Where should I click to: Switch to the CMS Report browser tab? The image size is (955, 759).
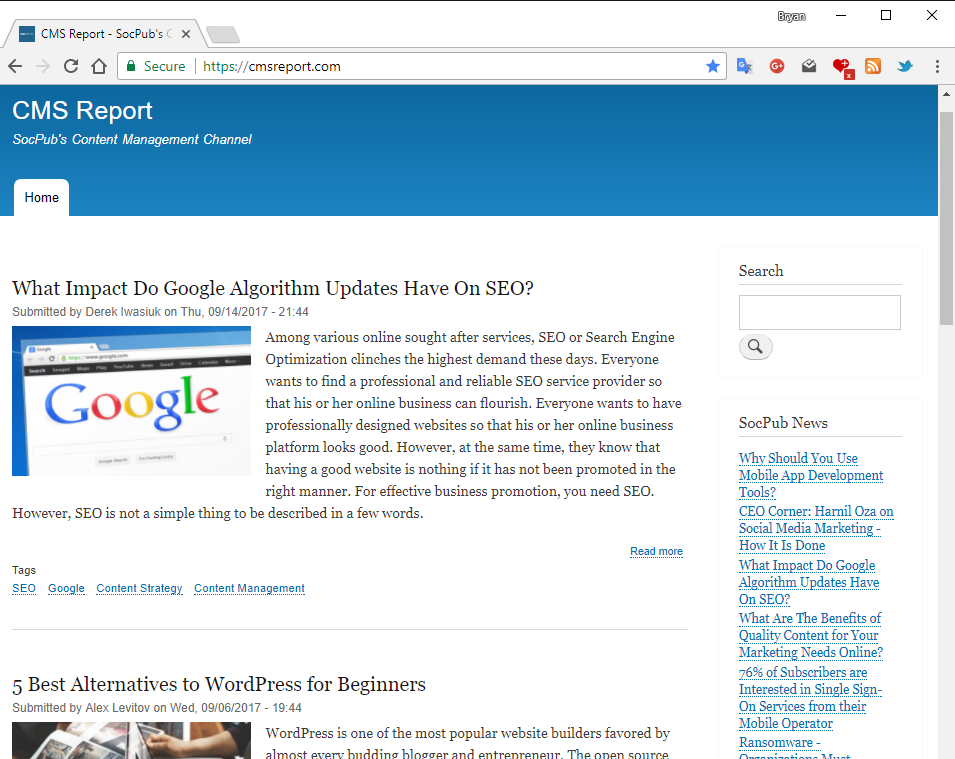100,34
